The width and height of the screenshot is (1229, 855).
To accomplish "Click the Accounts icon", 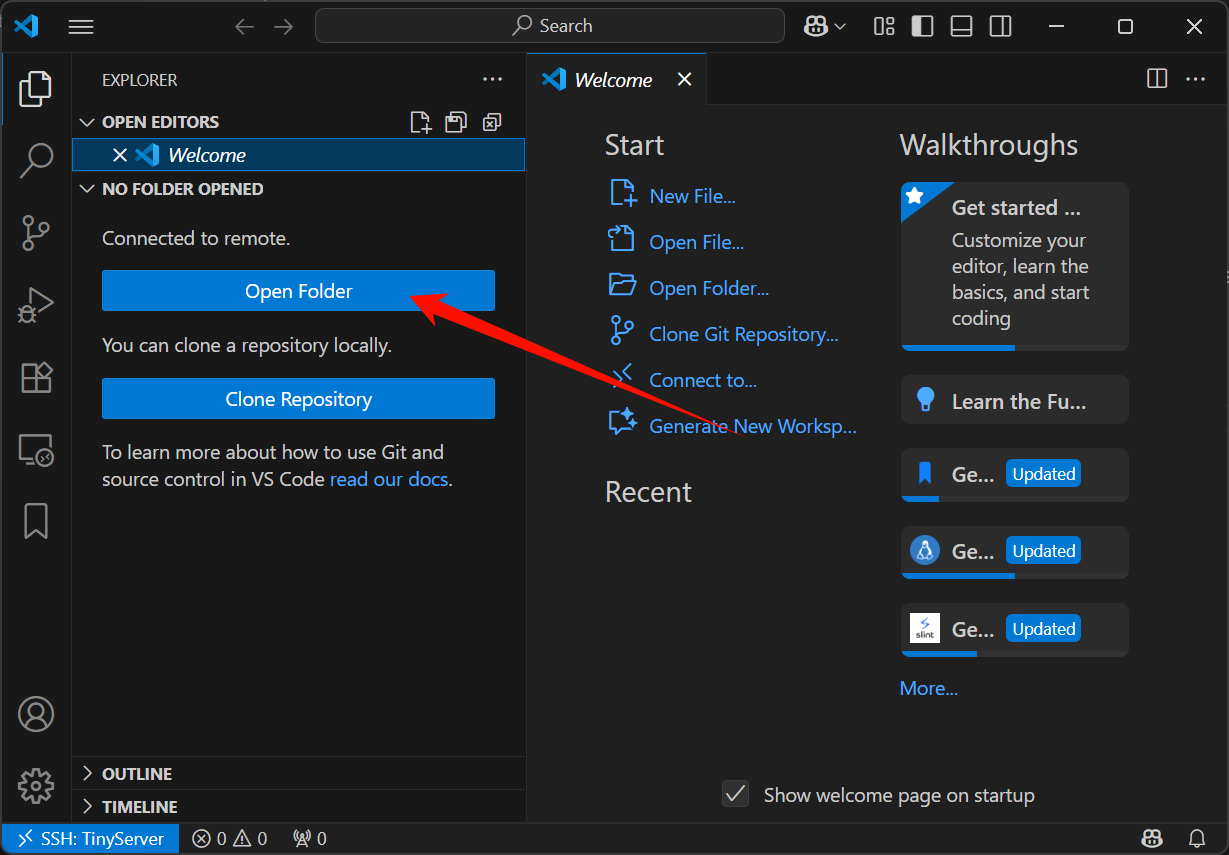I will point(36,714).
